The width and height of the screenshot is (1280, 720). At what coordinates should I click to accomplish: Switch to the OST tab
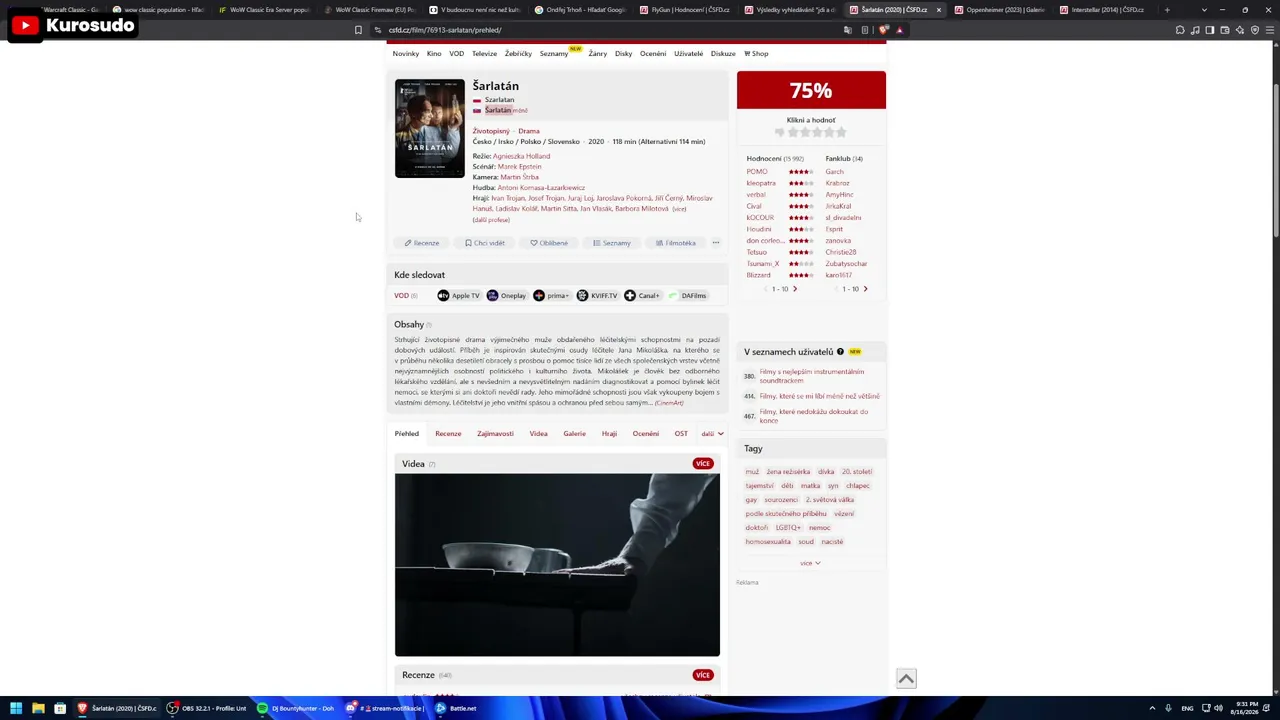pyautogui.click(x=681, y=434)
